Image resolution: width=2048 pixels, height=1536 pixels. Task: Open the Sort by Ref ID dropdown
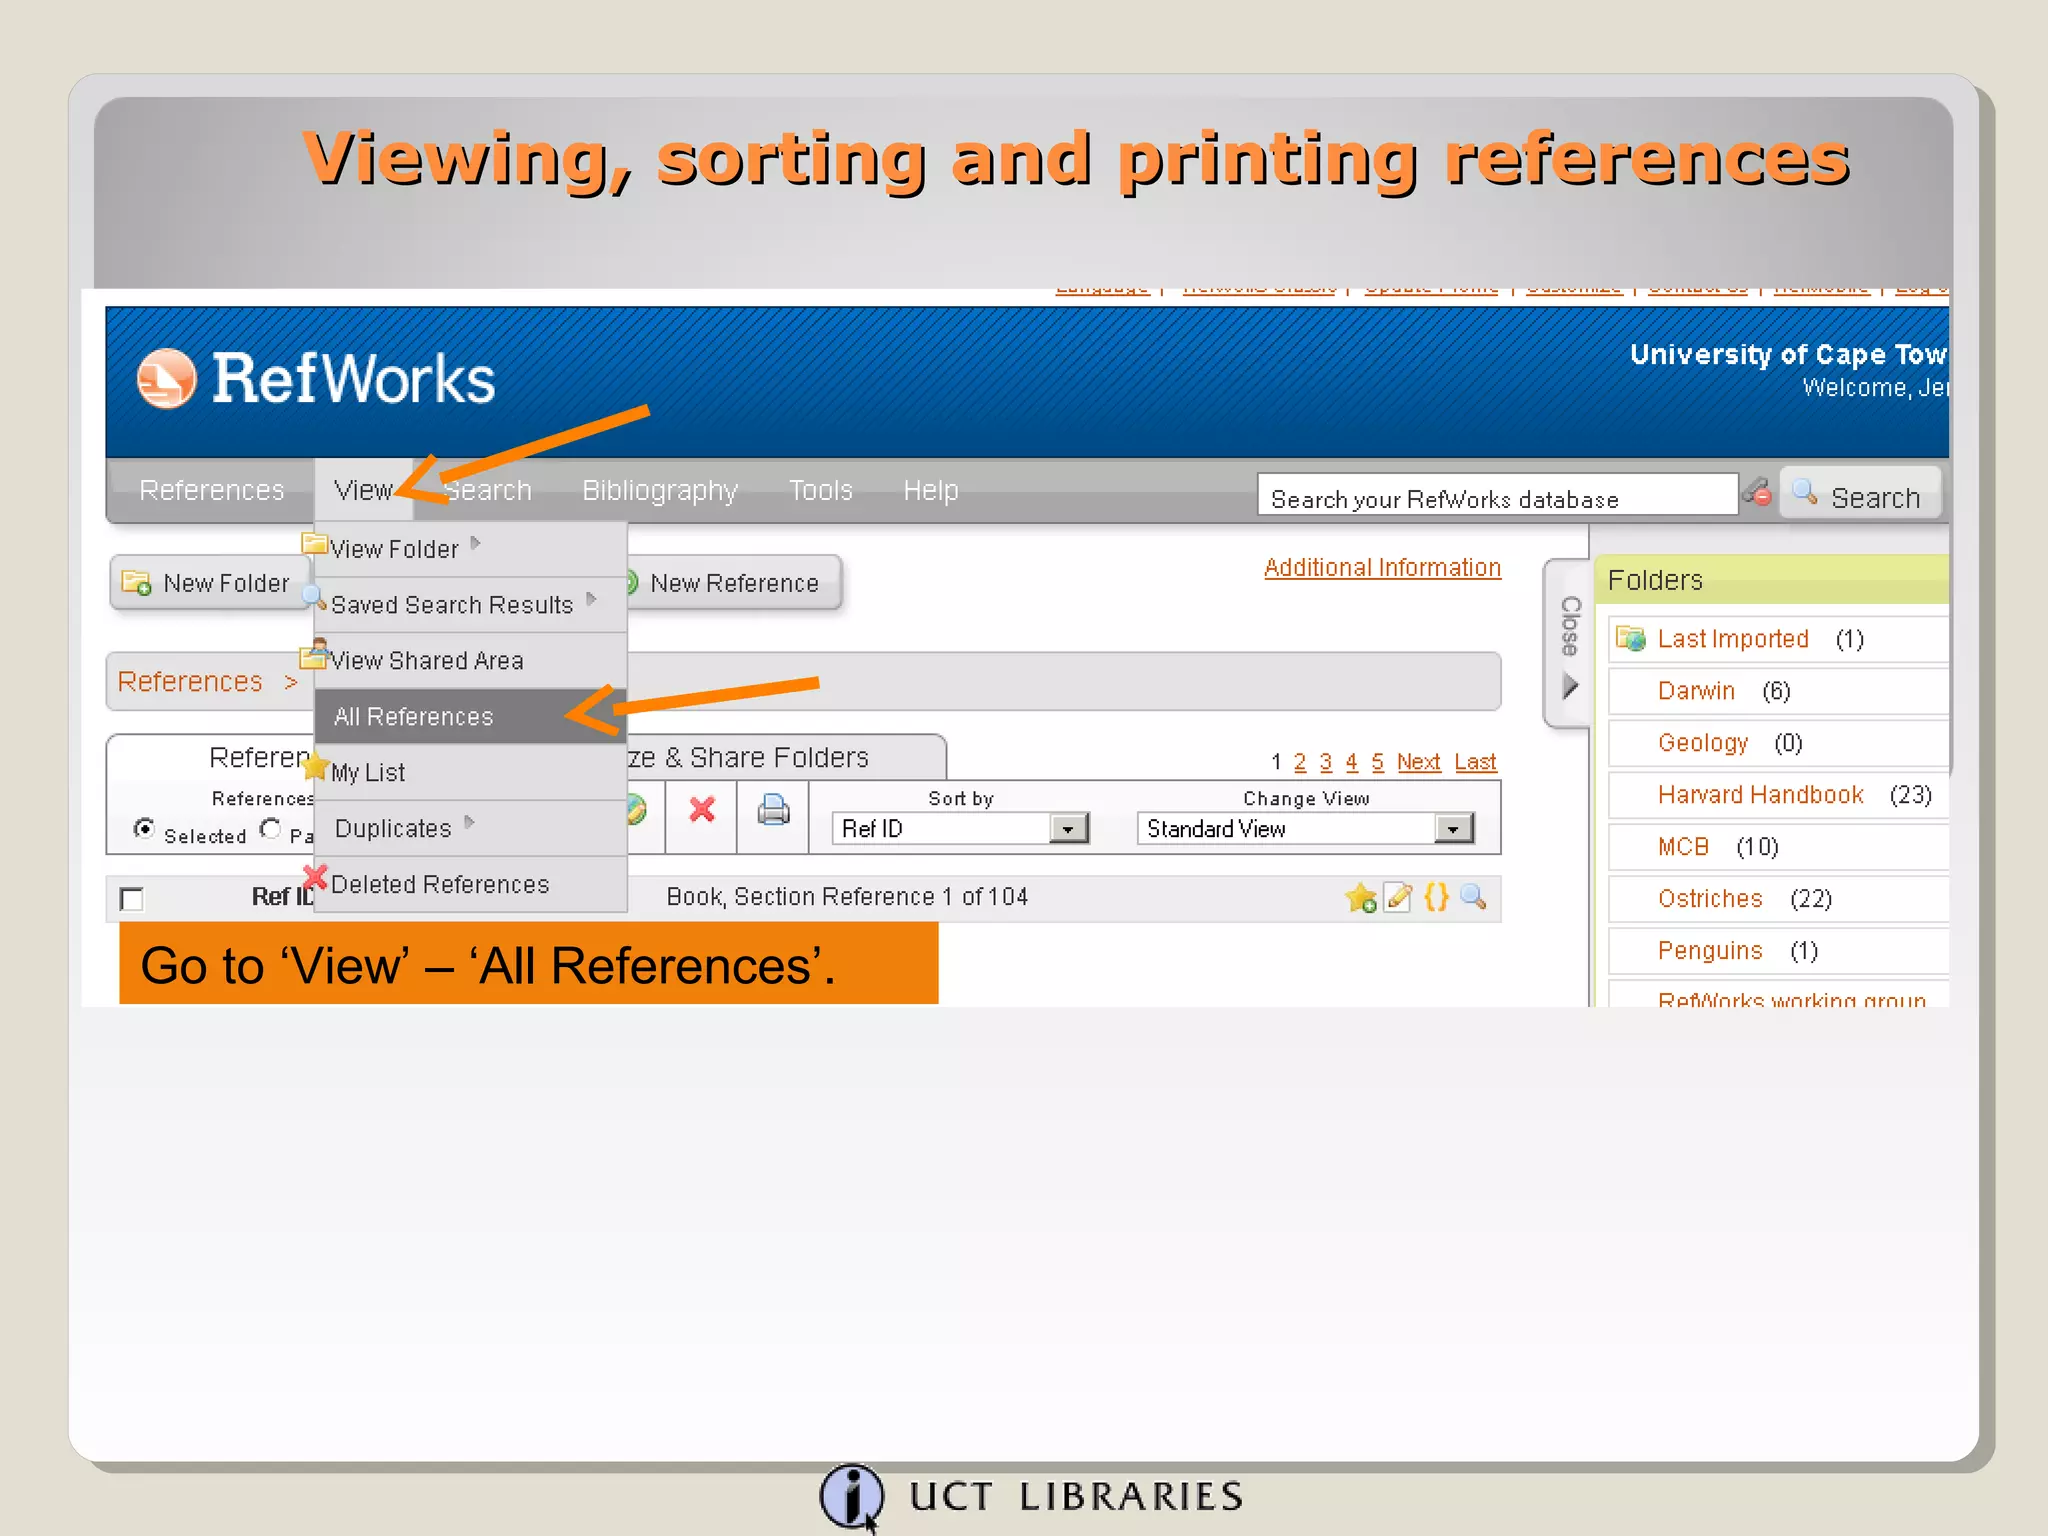point(960,828)
